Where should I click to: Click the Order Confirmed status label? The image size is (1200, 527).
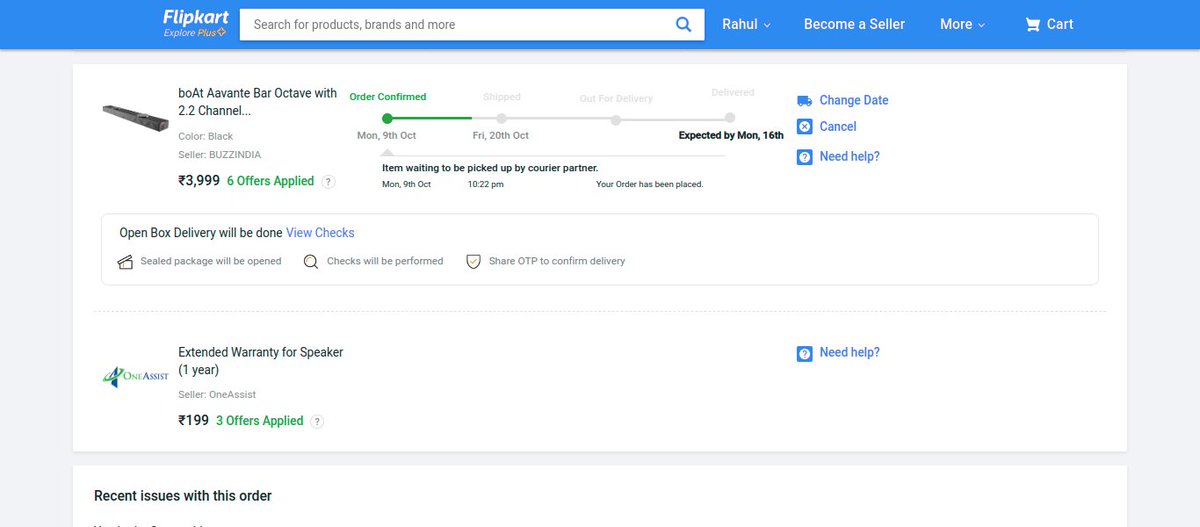coord(388,97)
